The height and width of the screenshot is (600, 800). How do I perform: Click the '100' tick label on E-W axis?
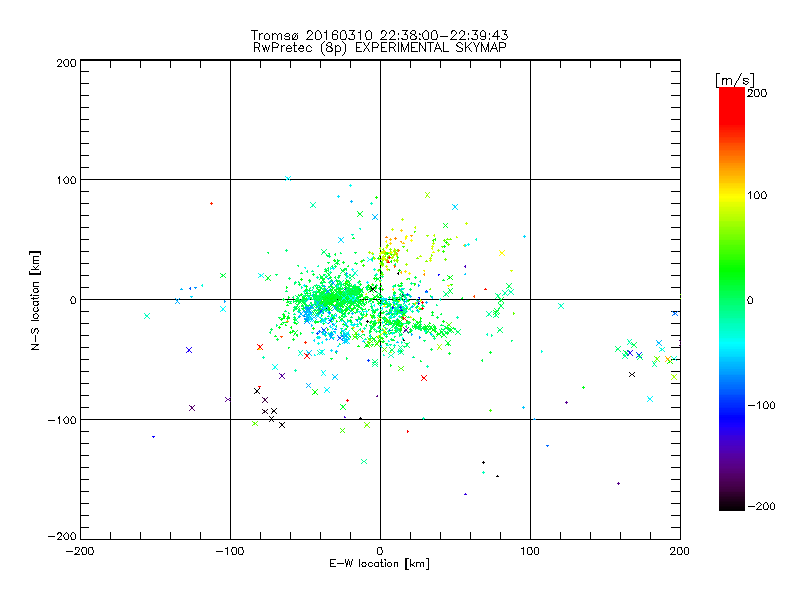(x=530, y=551)
